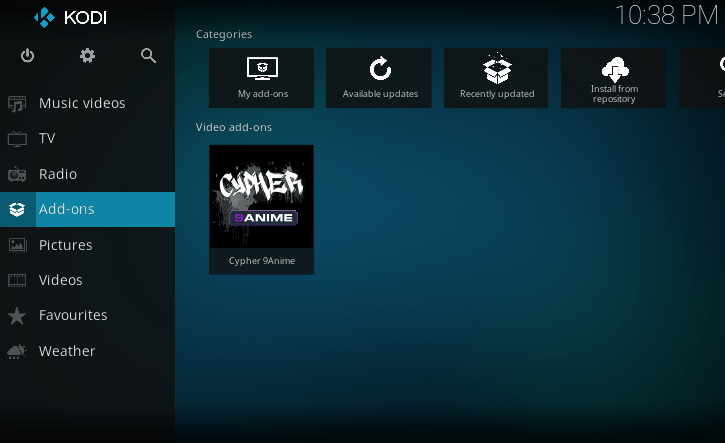Open the Recently updated tile
This screenshot has height=443, width=725.
pos(497,78)
